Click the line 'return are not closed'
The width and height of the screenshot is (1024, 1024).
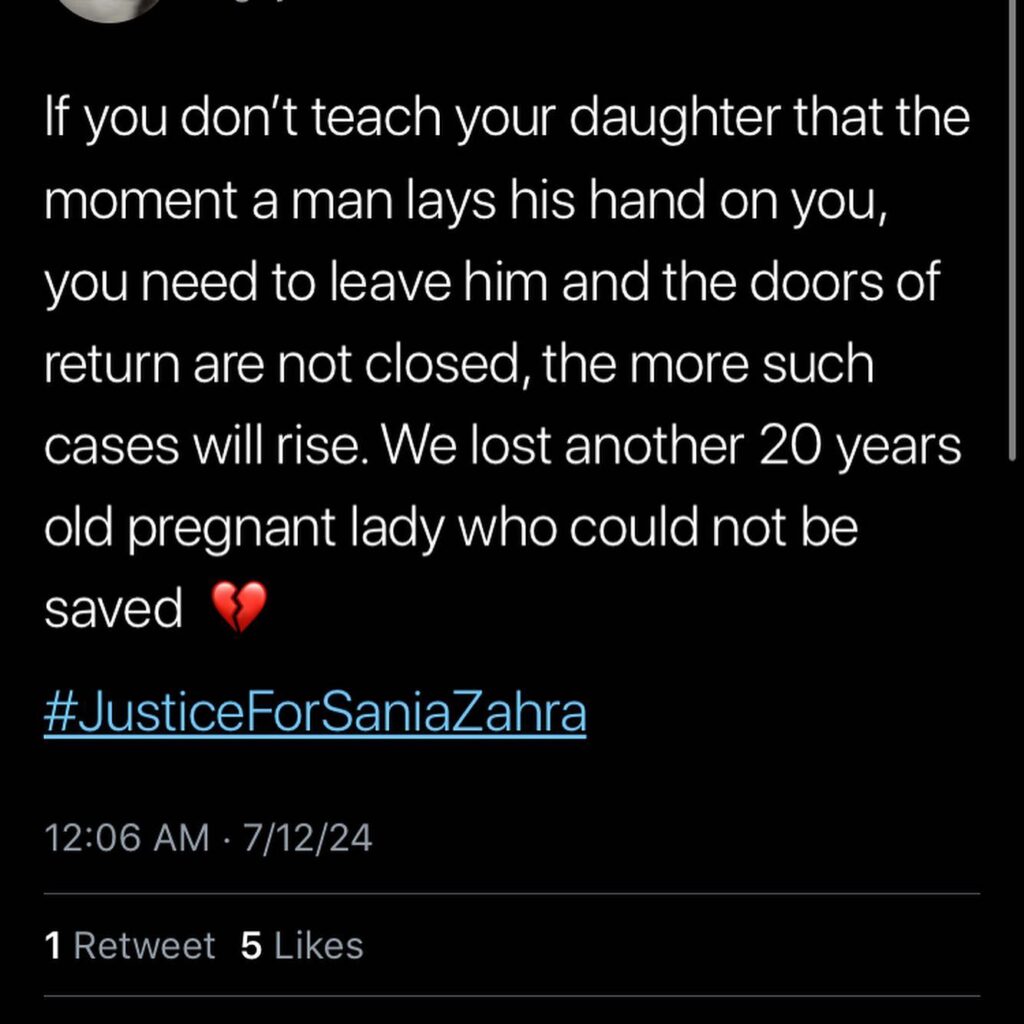459,364
